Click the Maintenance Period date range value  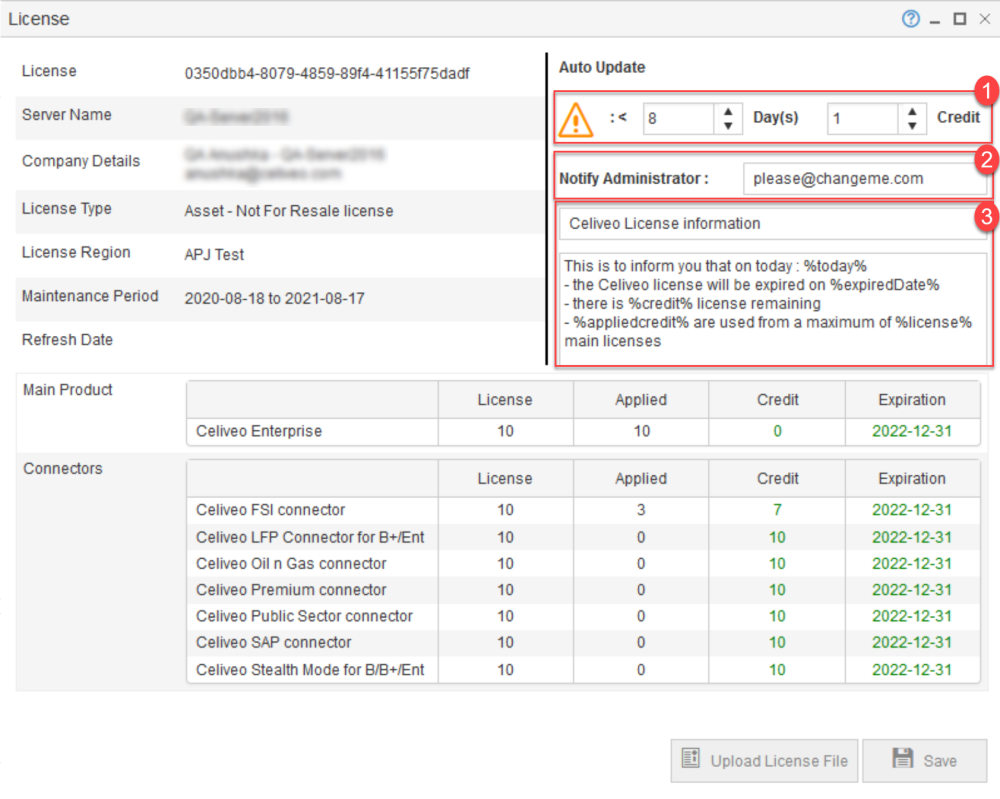click(275, 298)
